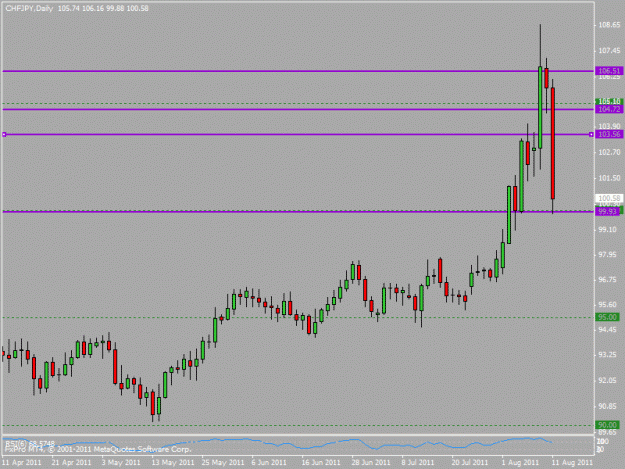Image resolution: width=625 pixels, height=469 pixels.
Task: Click the OHLC values 105.74 106.16 99.88 100.58
Action: click(103, 8)
